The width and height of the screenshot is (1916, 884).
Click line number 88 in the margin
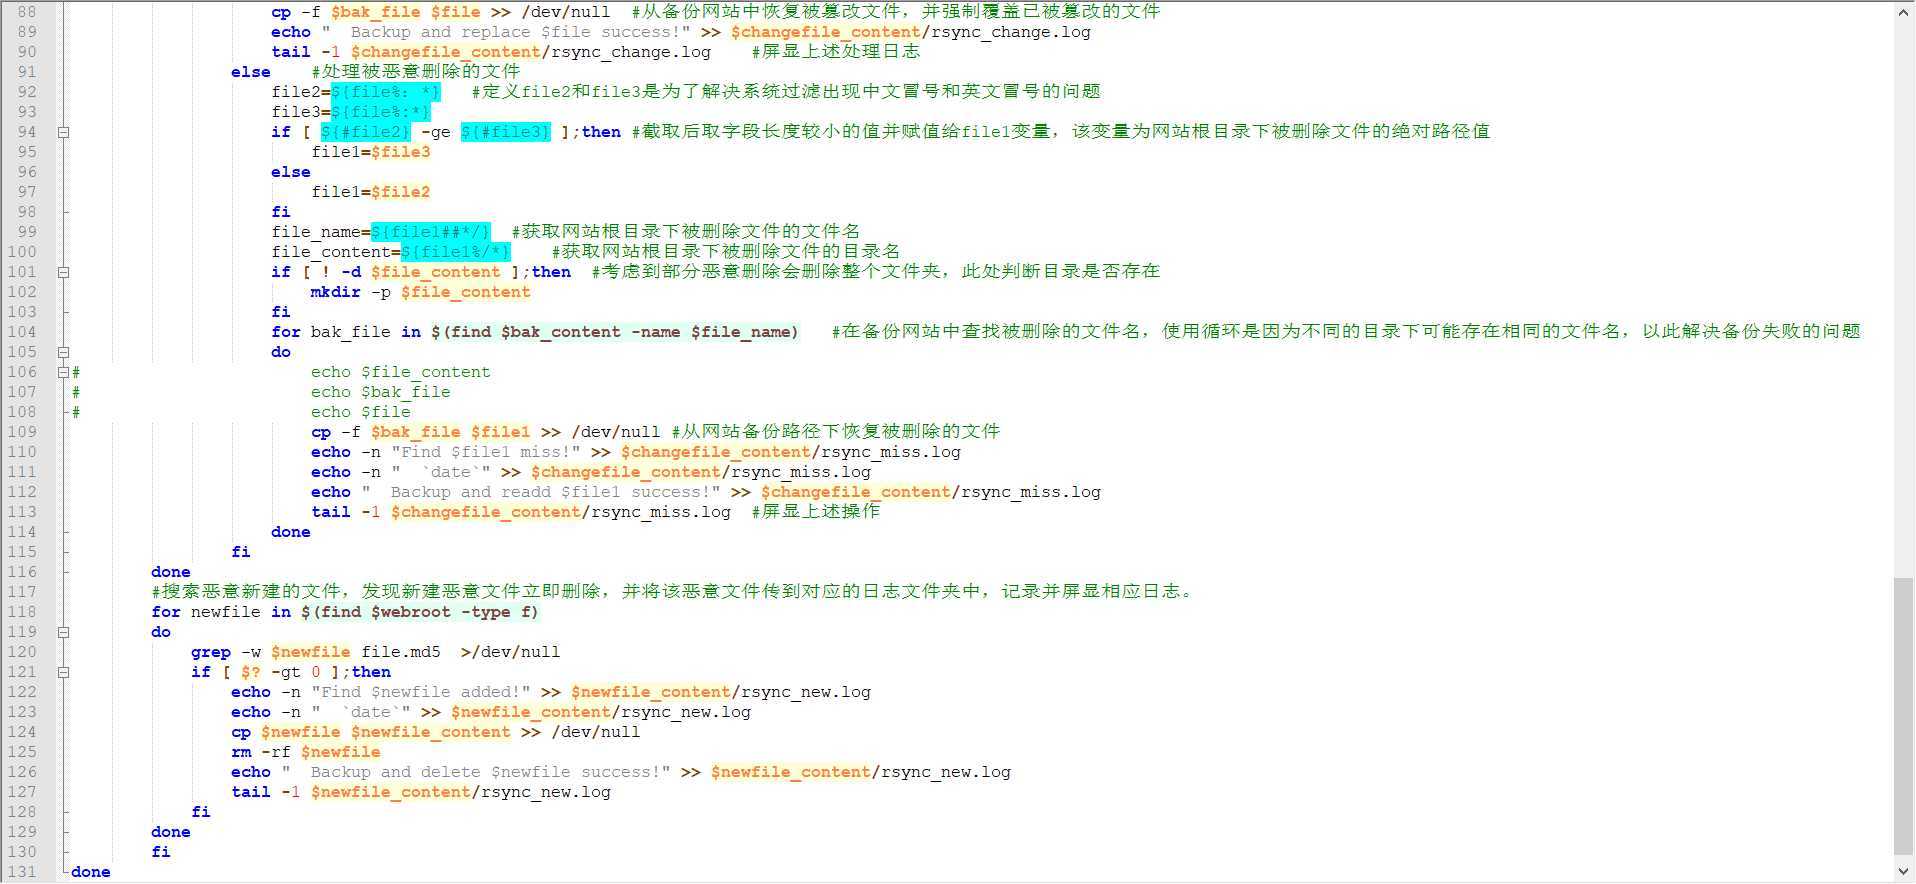tap(26, 12)
